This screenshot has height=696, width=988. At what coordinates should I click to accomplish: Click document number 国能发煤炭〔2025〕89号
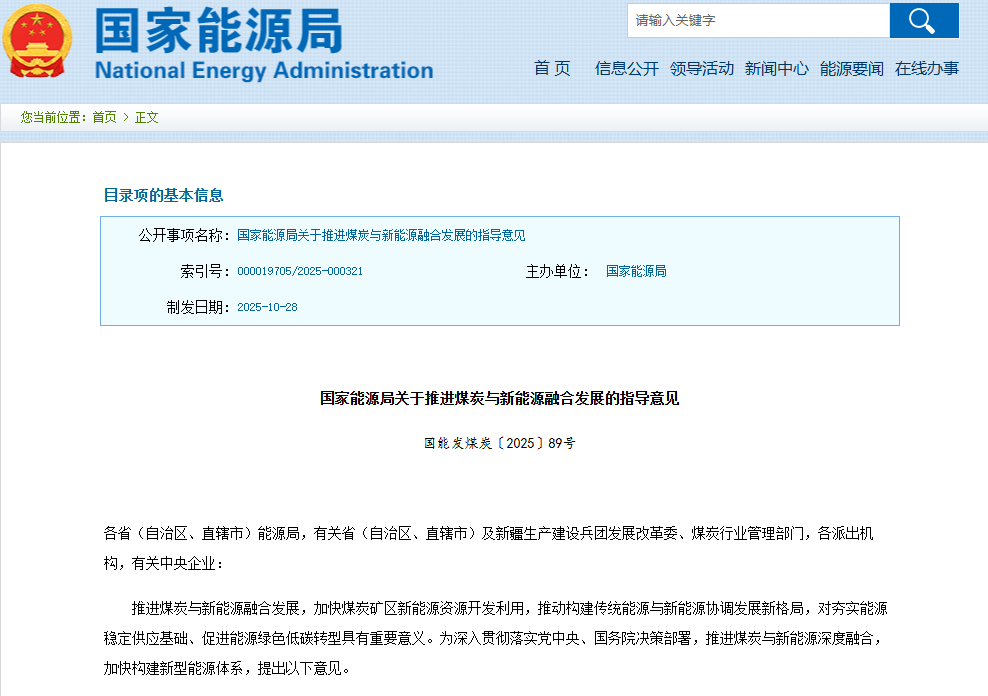point(499,443)
